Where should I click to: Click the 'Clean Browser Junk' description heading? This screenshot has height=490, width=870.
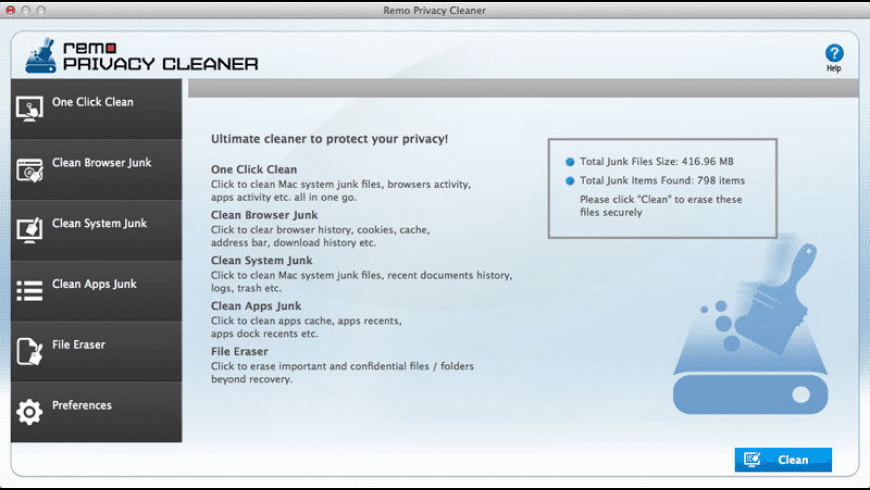[x=264, y=215]
